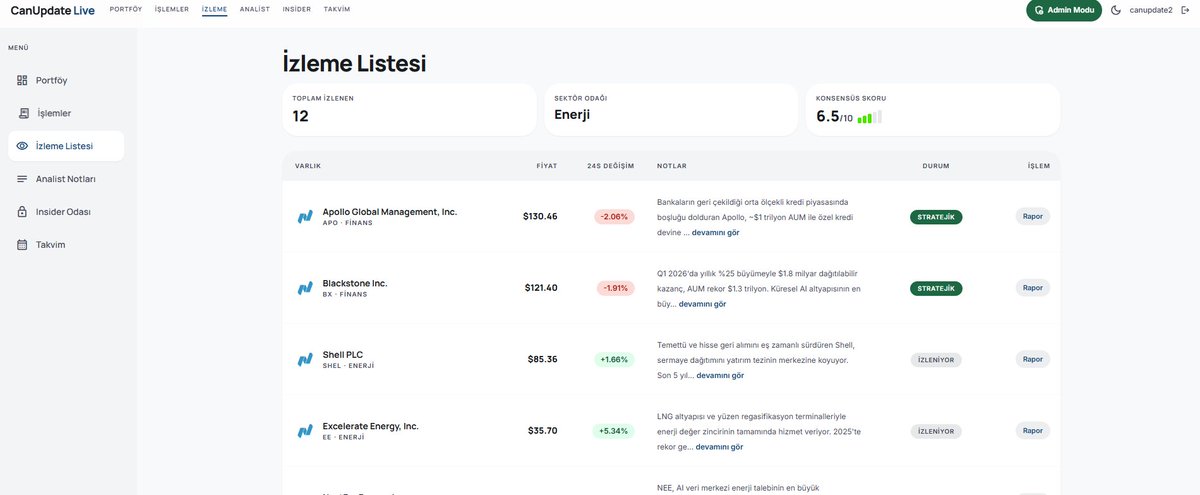Open Rapor for Excelerate Energy

point(1033,431)
